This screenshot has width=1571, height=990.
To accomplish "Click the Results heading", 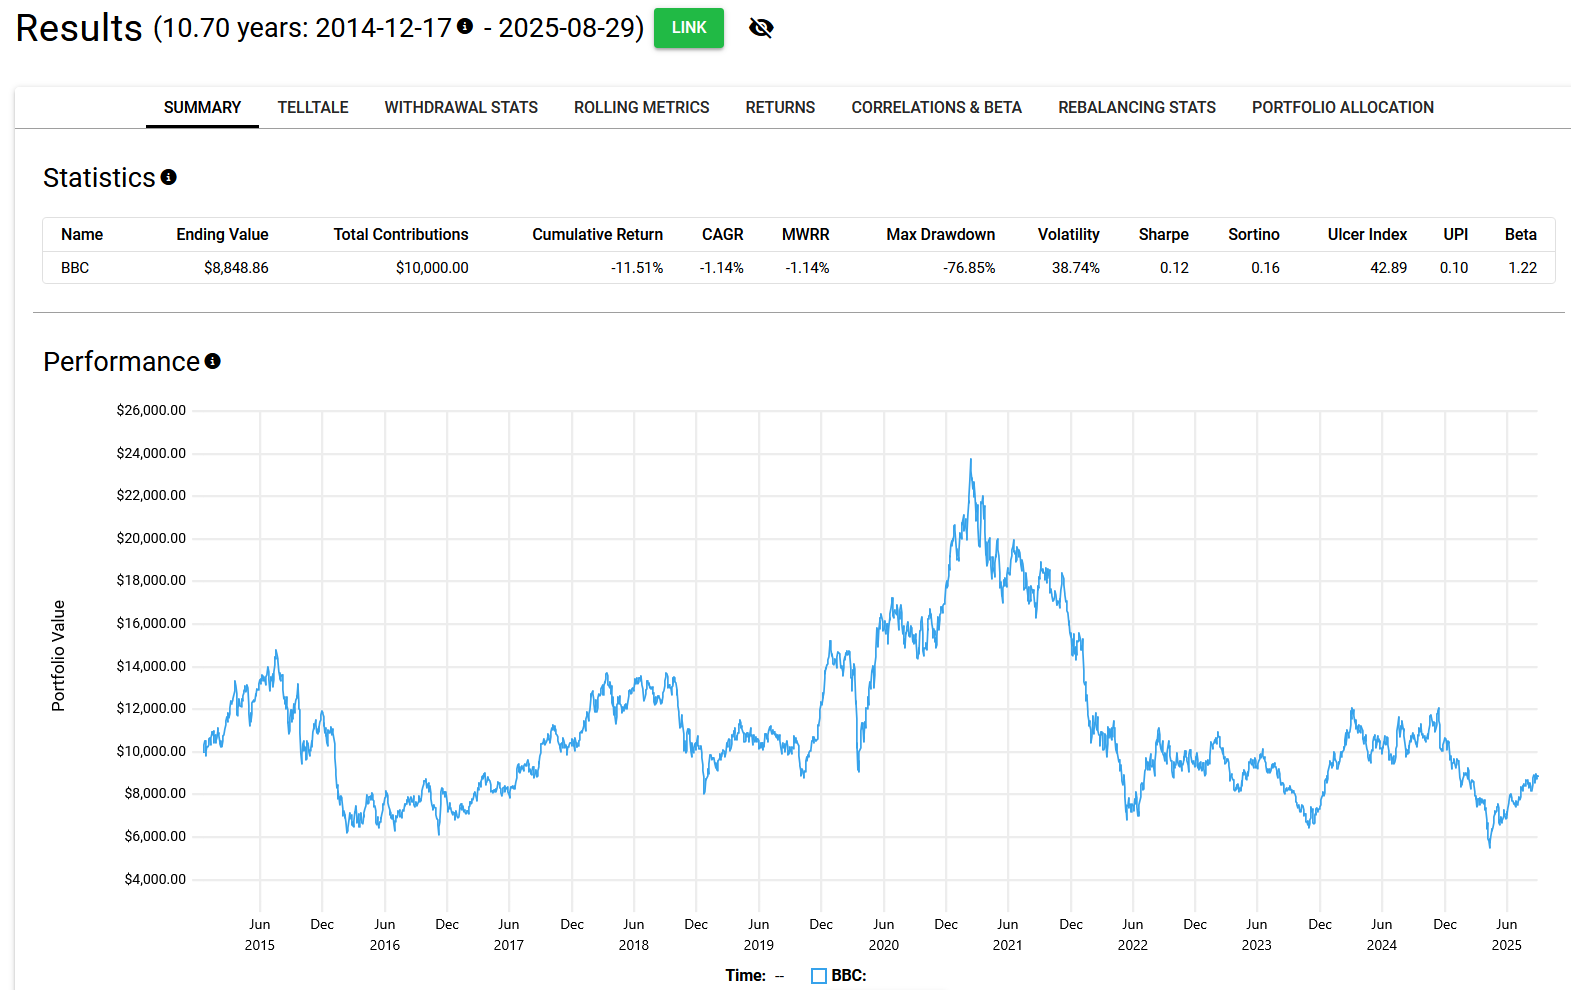I will [x=79, y=28].
